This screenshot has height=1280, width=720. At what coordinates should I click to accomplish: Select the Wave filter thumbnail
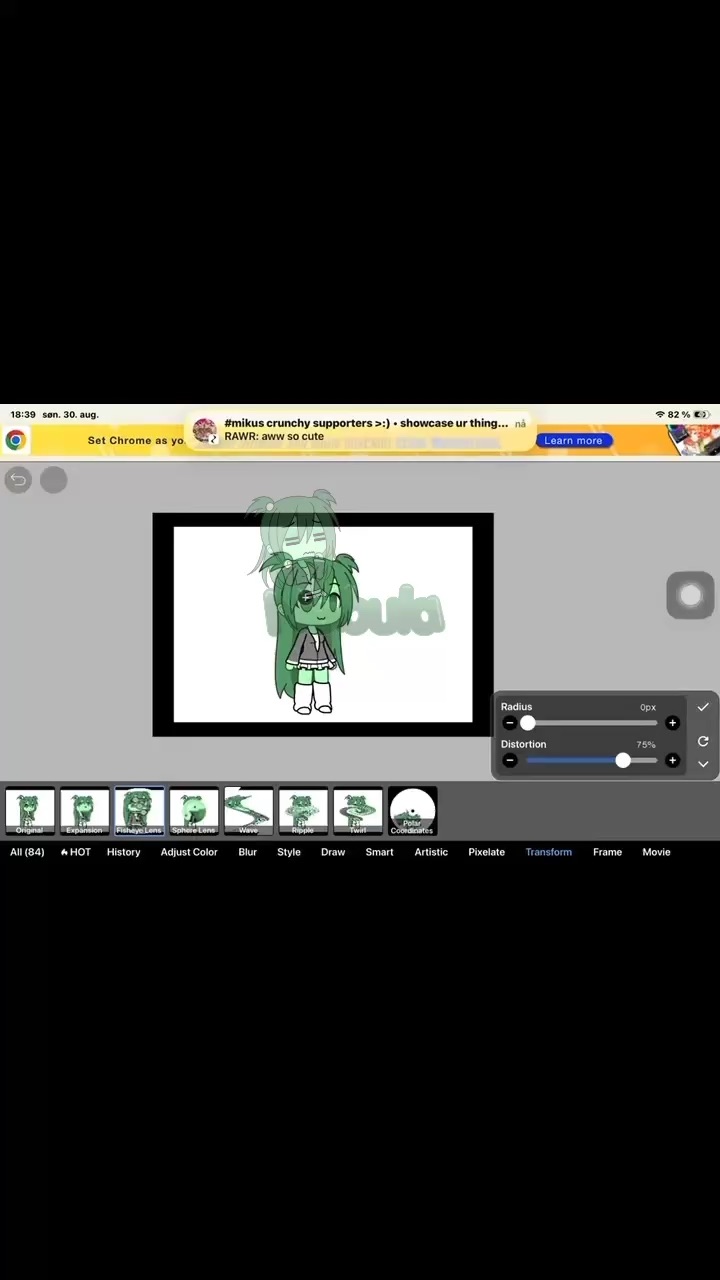pyautogui.click(x=248, y=811)
